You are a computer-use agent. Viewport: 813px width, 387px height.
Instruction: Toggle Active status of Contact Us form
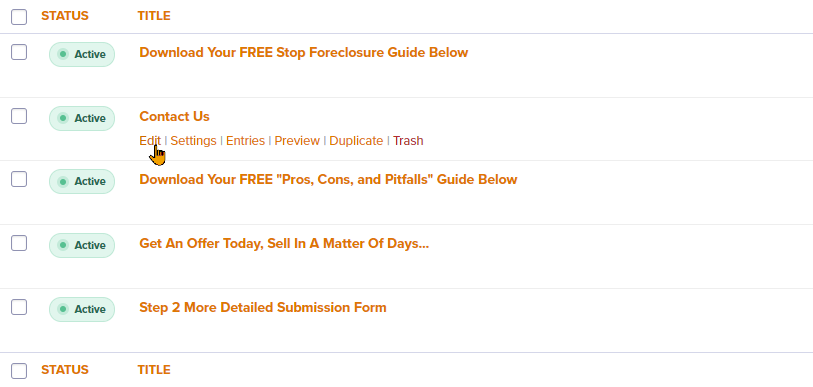[82, 118]
